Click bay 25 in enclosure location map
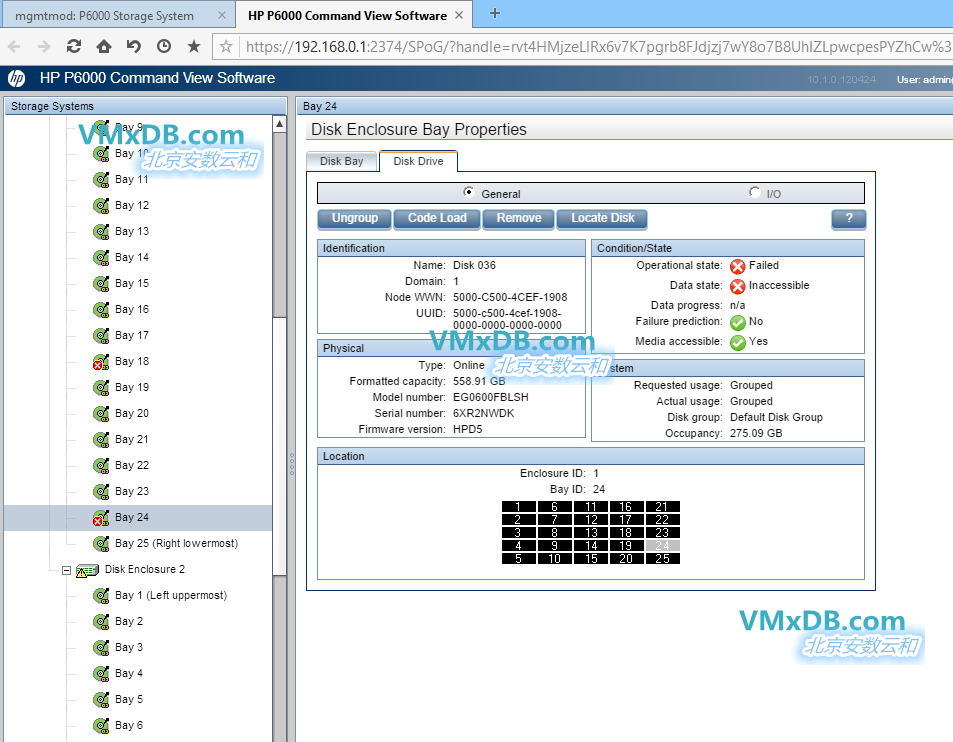953x742 pixels. pyautogui.click(x=662, y=558)
